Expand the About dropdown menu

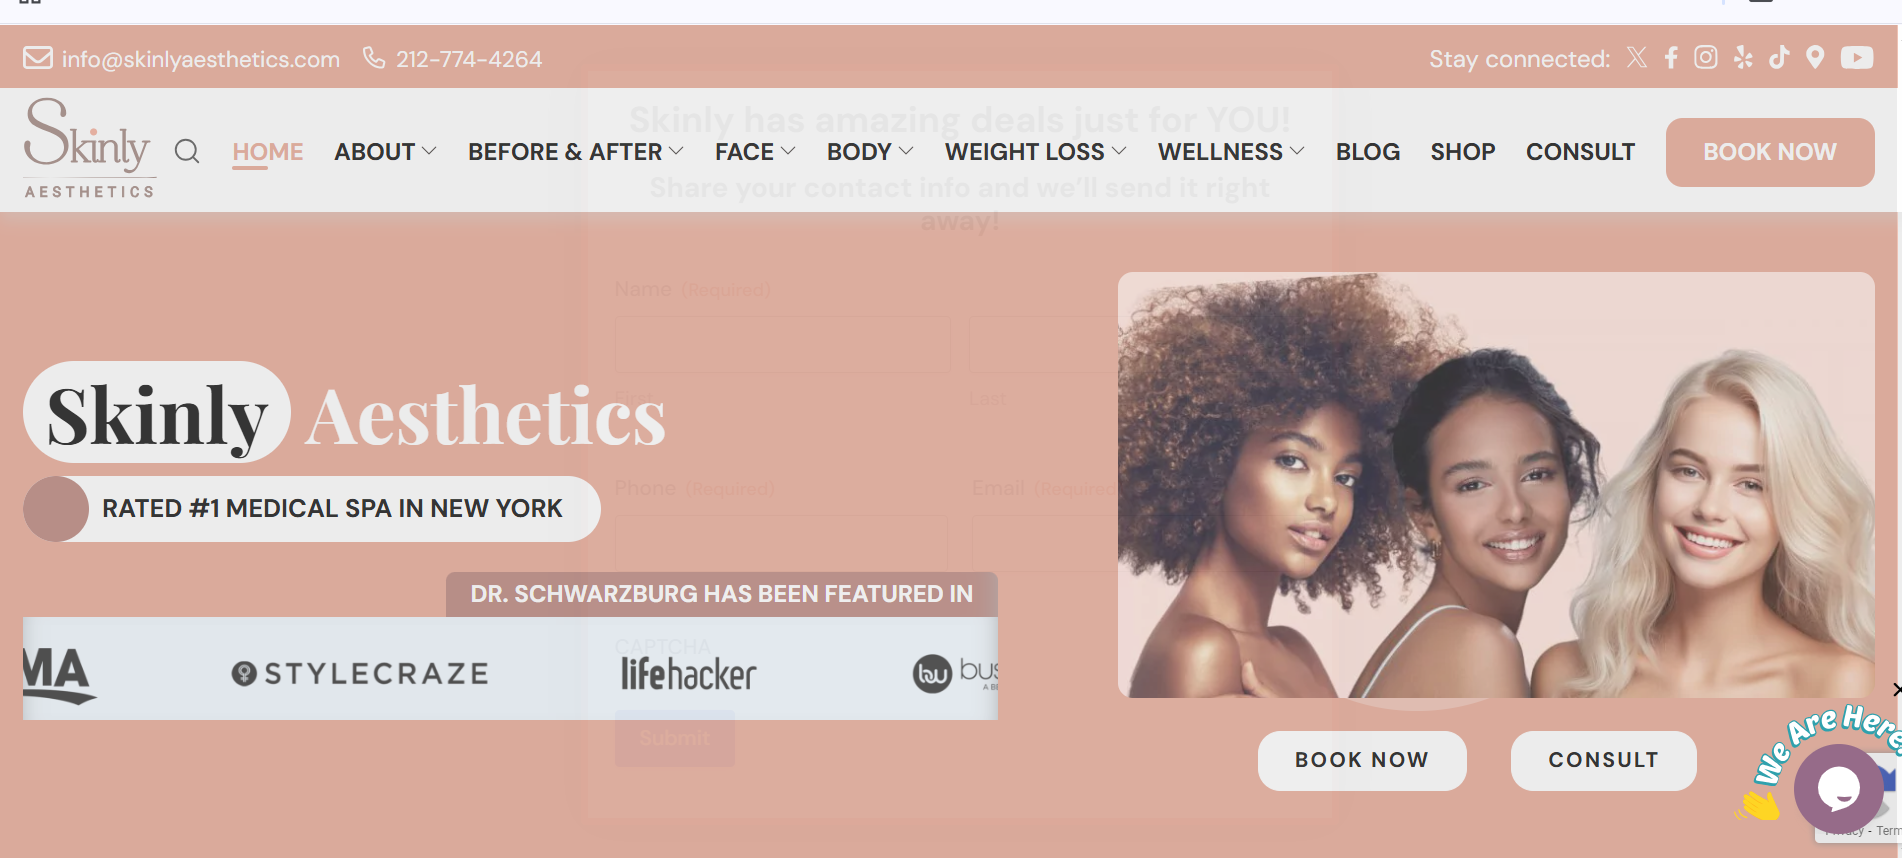pyautogui.click(x=385, y=152)
